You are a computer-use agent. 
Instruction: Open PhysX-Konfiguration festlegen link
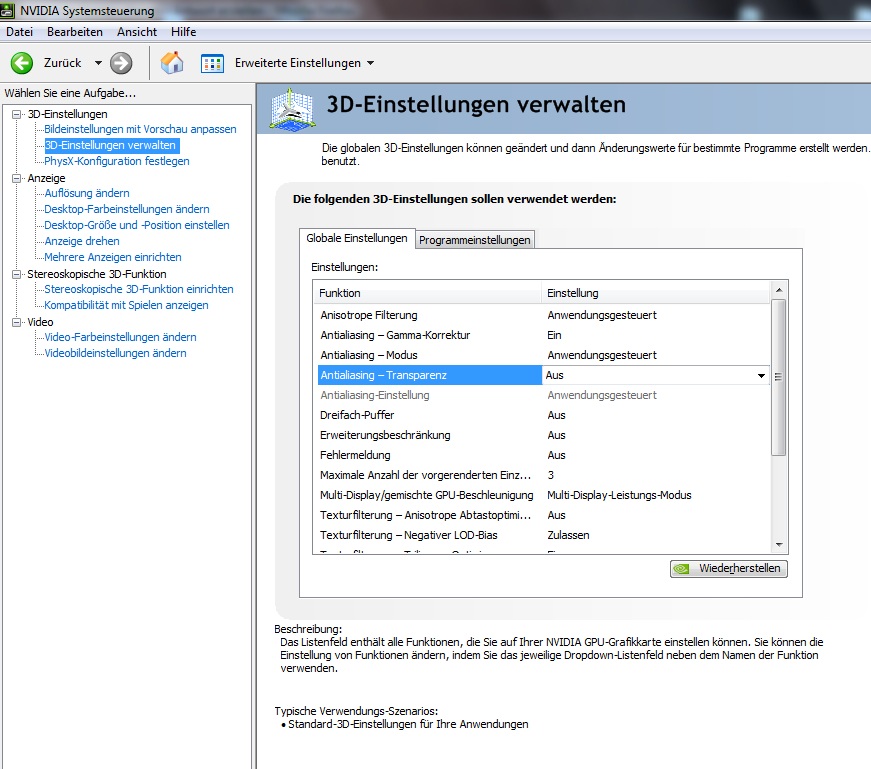point(116,161)
